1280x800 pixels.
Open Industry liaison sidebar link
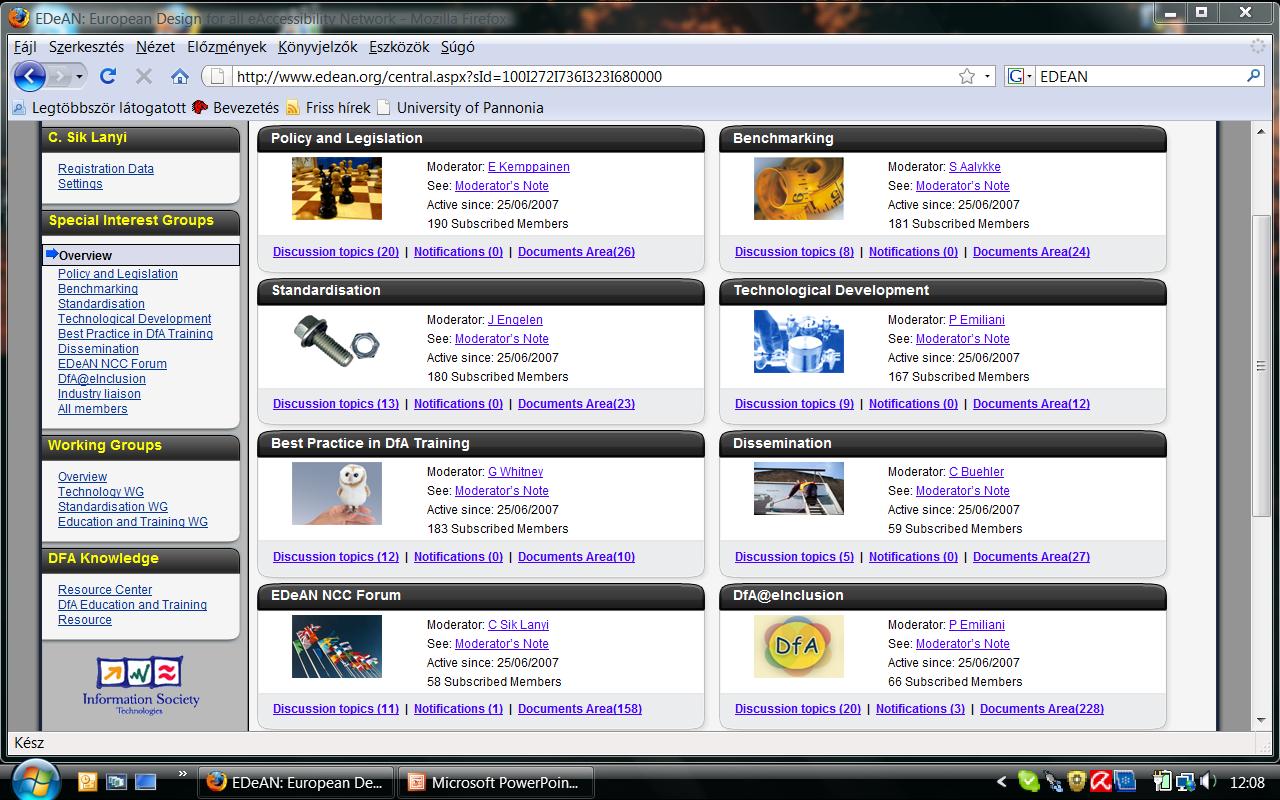pos(99,394)
